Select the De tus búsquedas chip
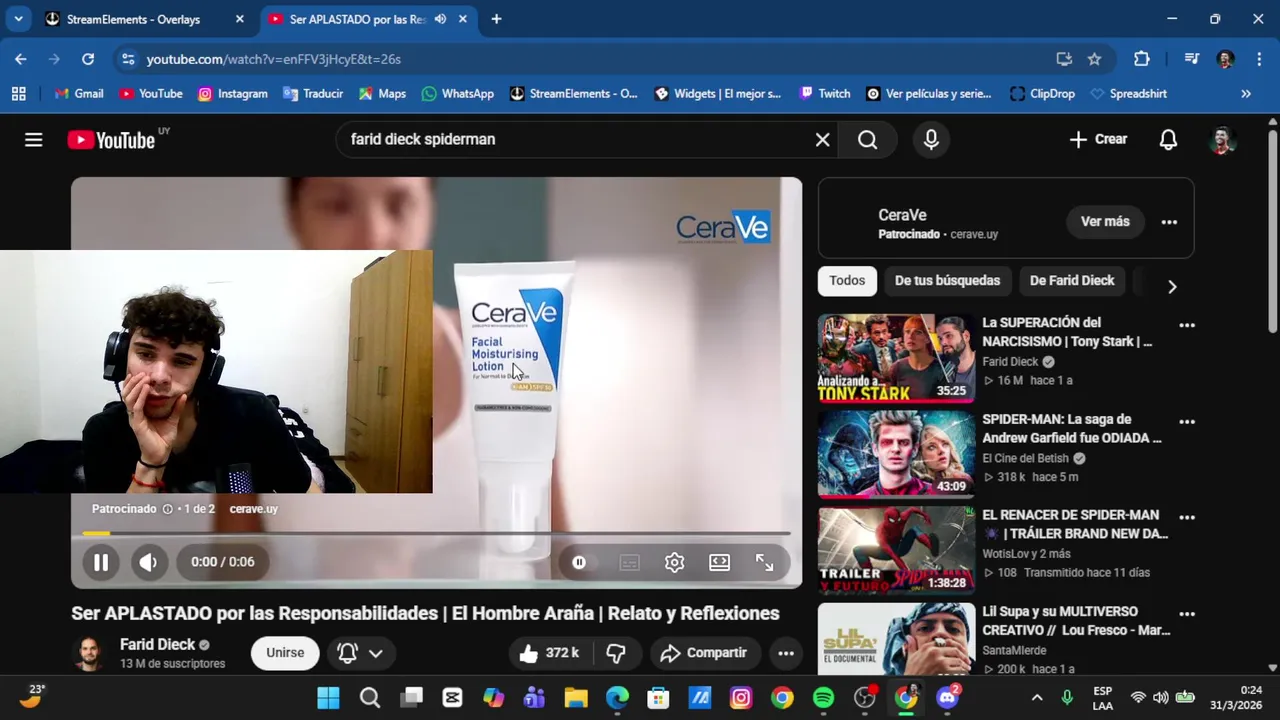Screen dimensions: 1280x720 947,281
